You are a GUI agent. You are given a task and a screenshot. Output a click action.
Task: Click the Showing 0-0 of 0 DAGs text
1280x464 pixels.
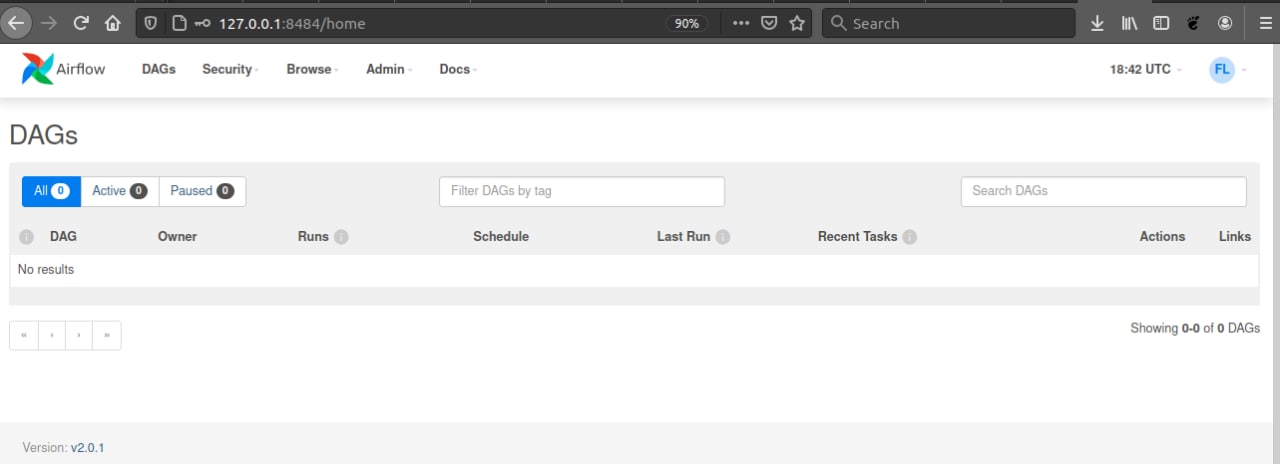pos(1195,328)
